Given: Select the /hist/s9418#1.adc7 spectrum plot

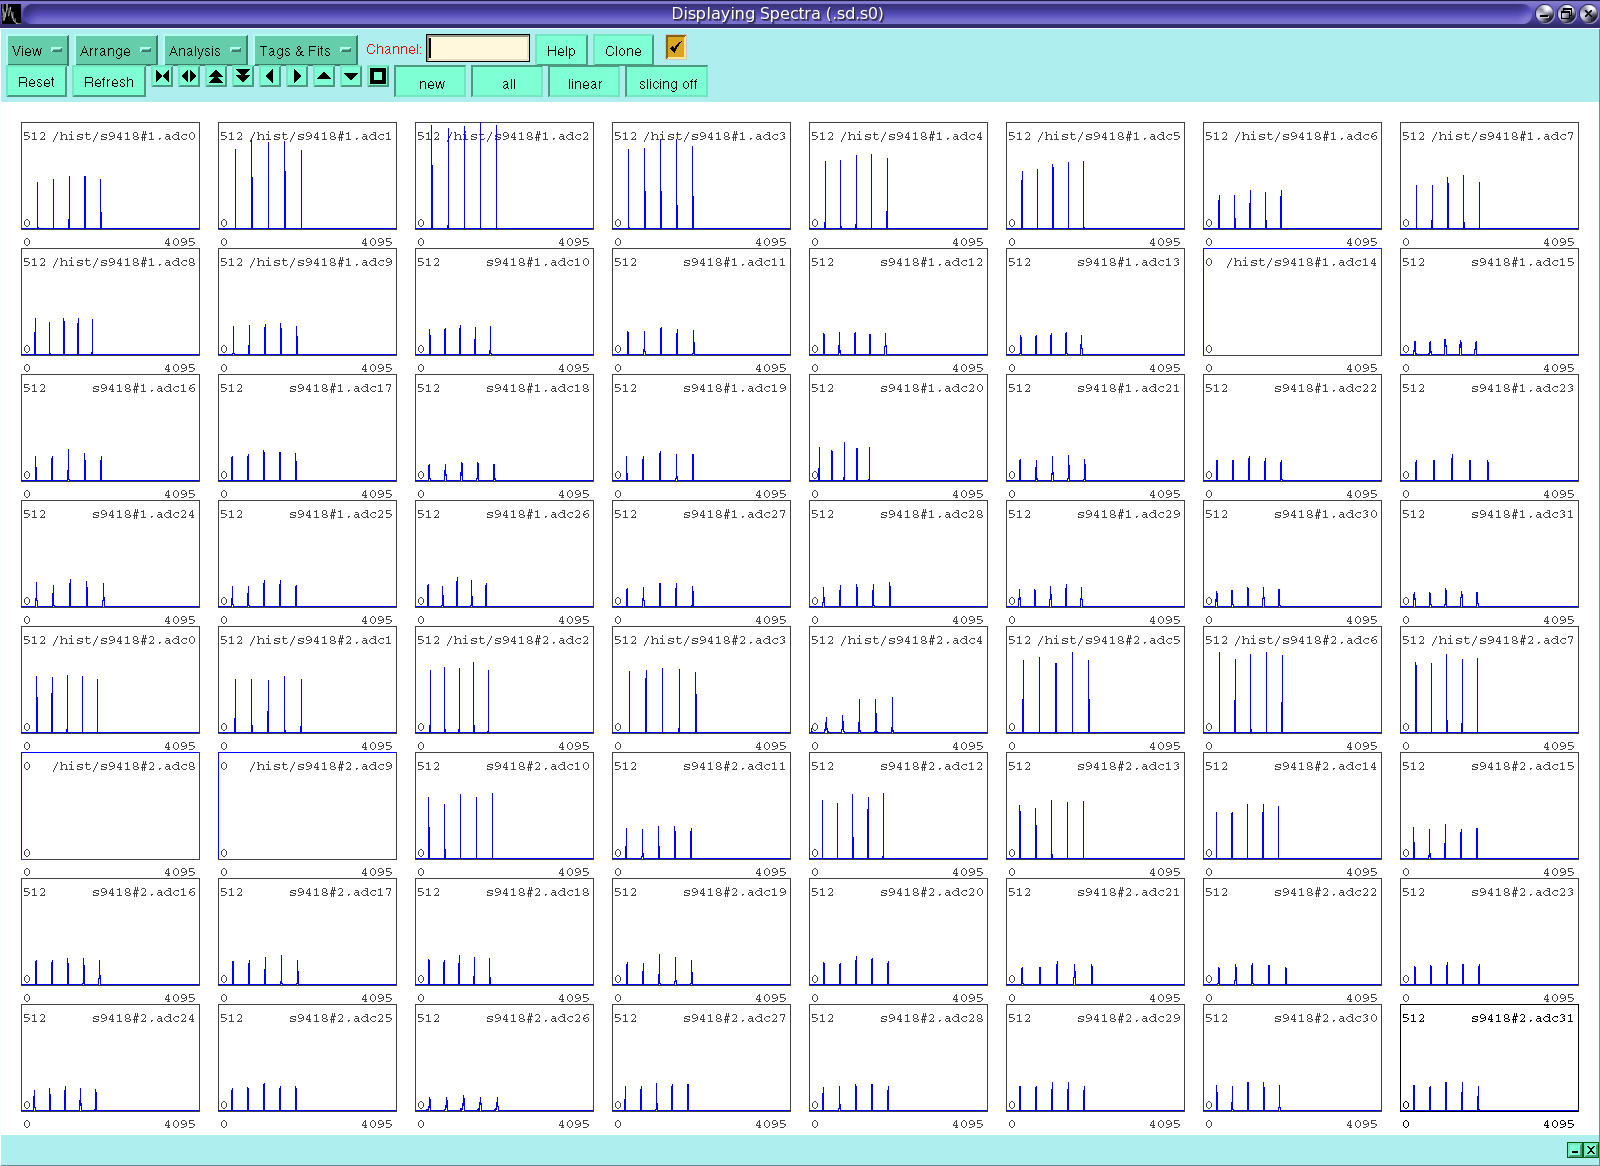Looking at the screenshot, I should [x=1489, y=177].
